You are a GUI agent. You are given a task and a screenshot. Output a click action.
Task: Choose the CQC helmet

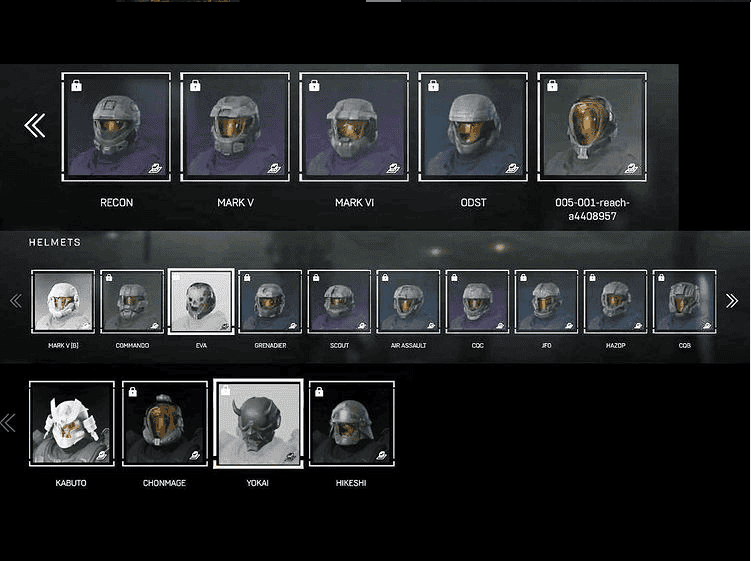[x=477, y=301]
